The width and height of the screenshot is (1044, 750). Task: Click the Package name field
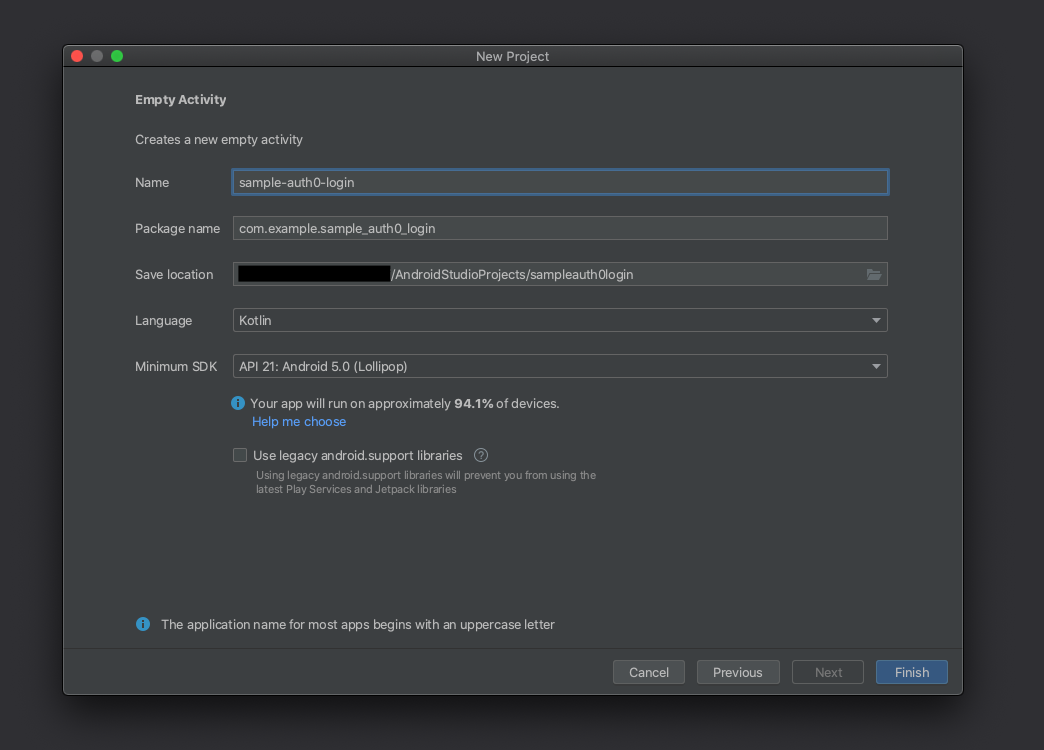[x=560, y=228]
